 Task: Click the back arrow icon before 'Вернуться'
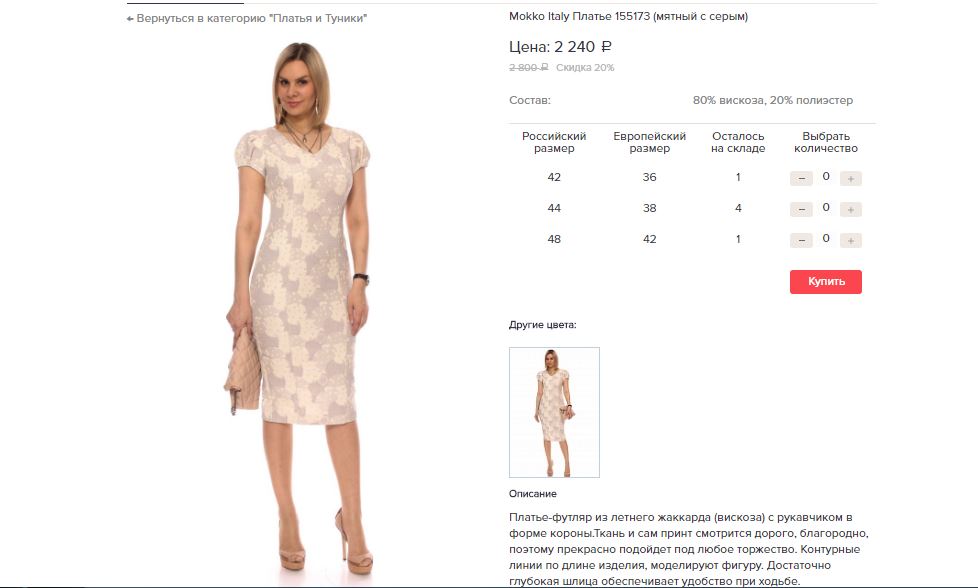point(130,19)
